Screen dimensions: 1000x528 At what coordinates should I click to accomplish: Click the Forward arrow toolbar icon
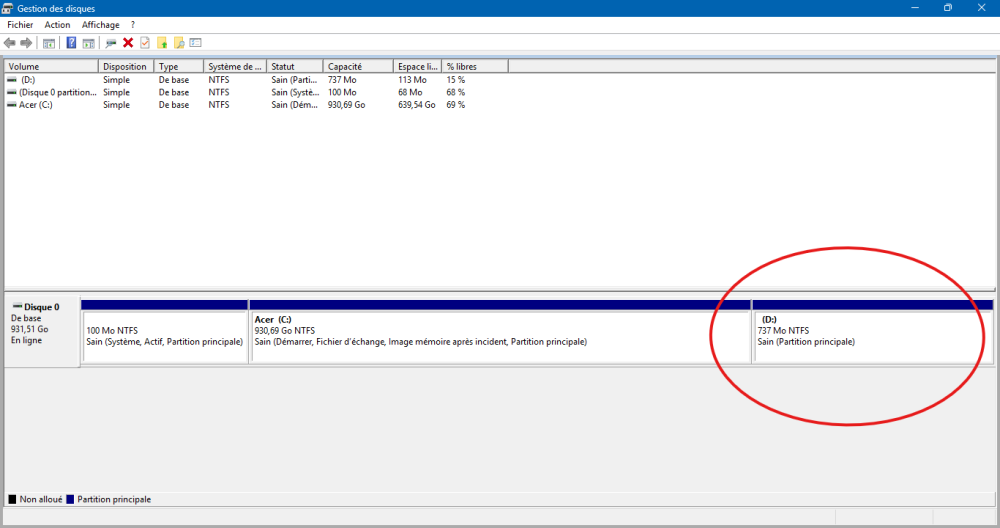[x=26, y=43]
